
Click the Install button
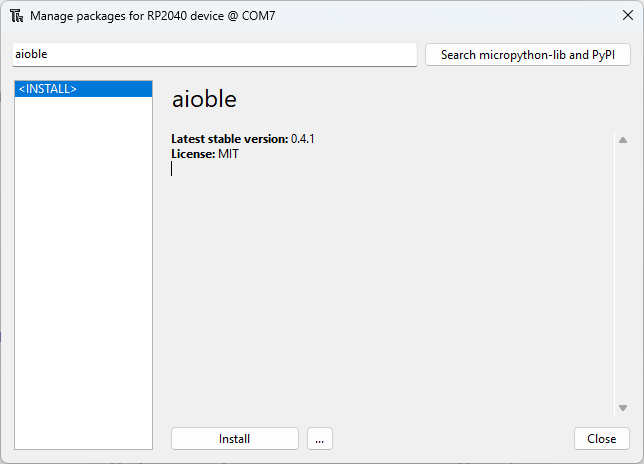[235, 439]
